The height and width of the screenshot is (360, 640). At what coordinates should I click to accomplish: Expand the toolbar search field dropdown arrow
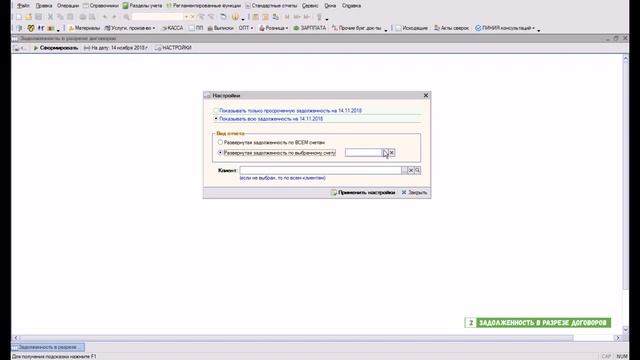(x=186, y=17)
